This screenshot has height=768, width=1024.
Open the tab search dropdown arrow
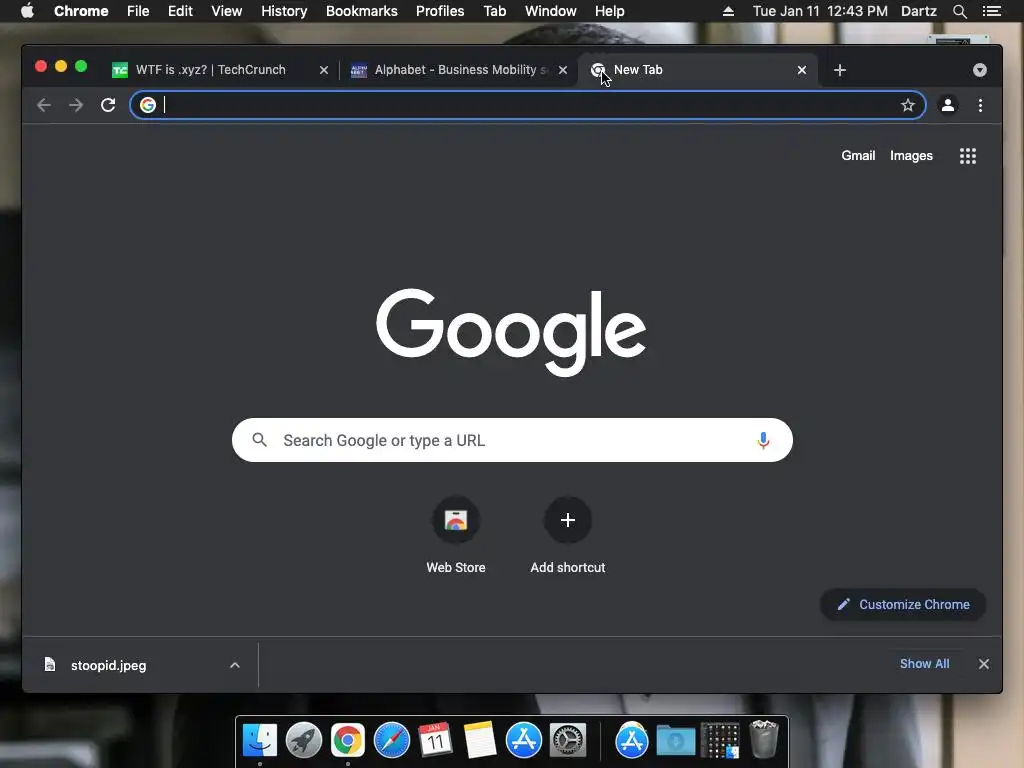click(x=980, y=70)
